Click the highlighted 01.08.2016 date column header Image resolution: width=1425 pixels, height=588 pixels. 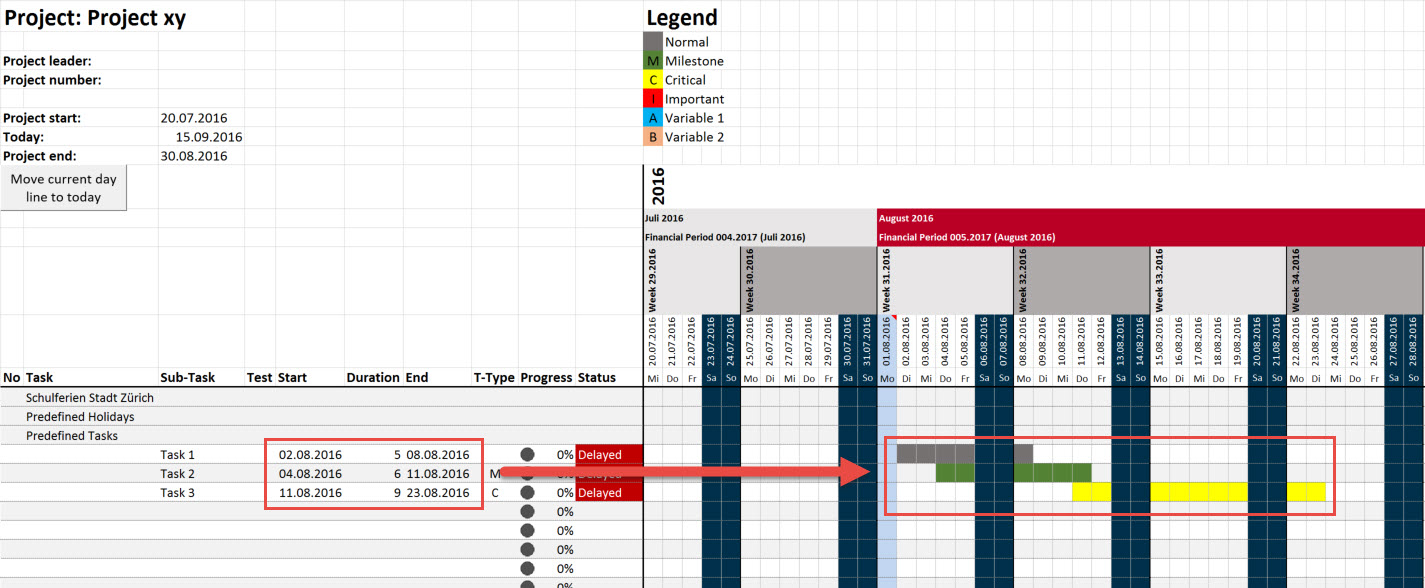[887, 342]
